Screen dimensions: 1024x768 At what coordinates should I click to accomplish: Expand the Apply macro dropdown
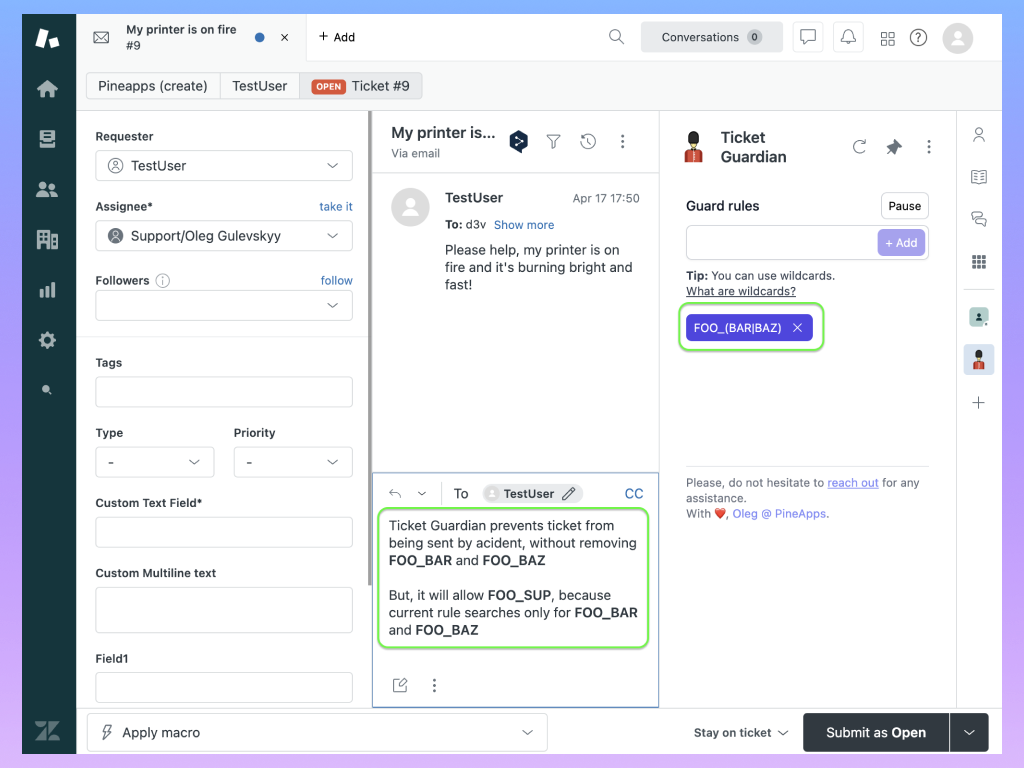[x=317, y=733]
